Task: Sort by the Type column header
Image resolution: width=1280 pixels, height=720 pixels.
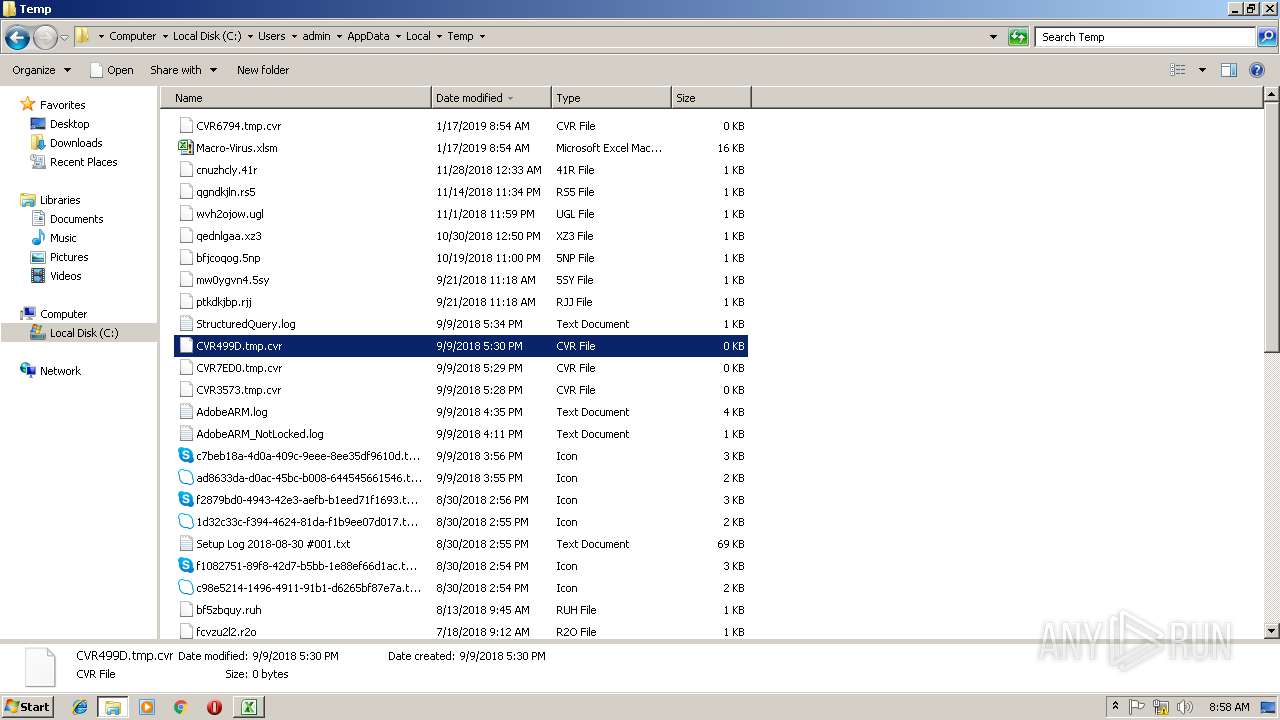Action: 611,98
